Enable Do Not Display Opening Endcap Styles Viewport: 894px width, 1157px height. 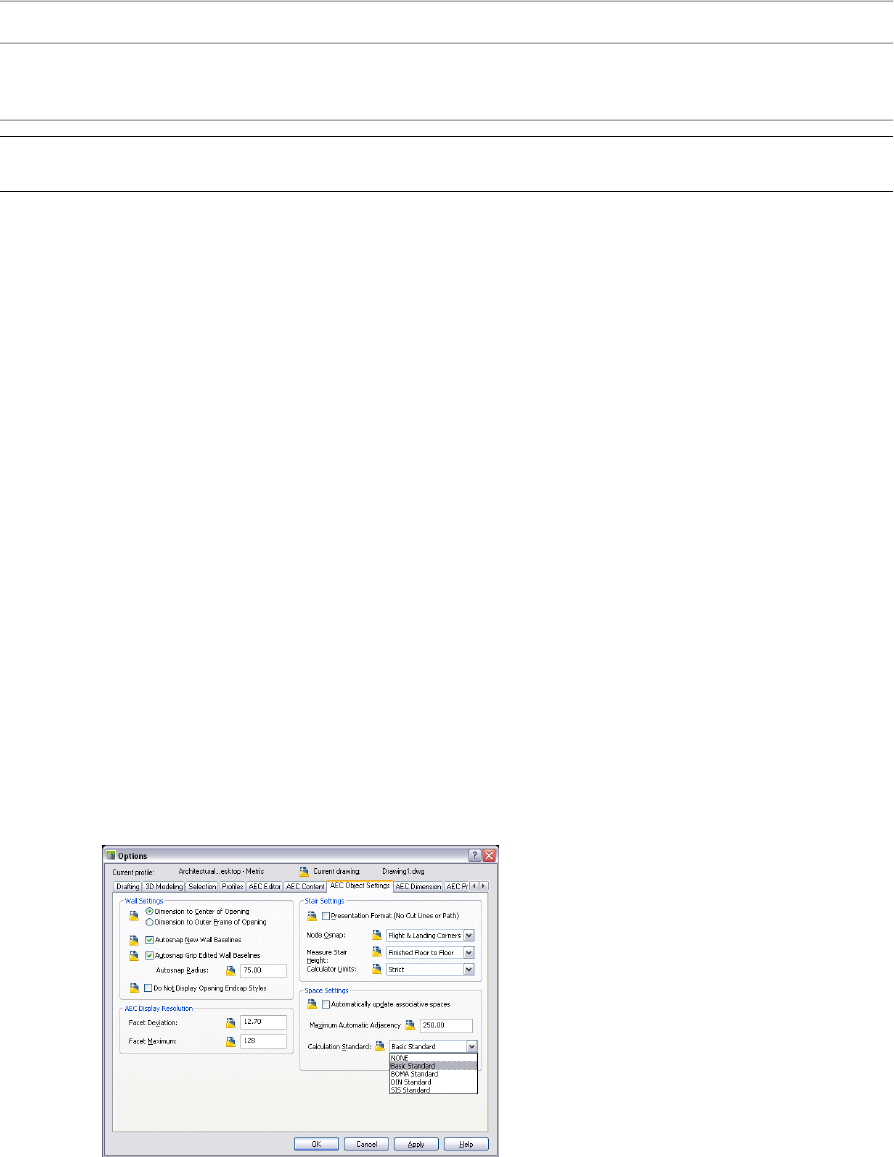coord(148,987)
